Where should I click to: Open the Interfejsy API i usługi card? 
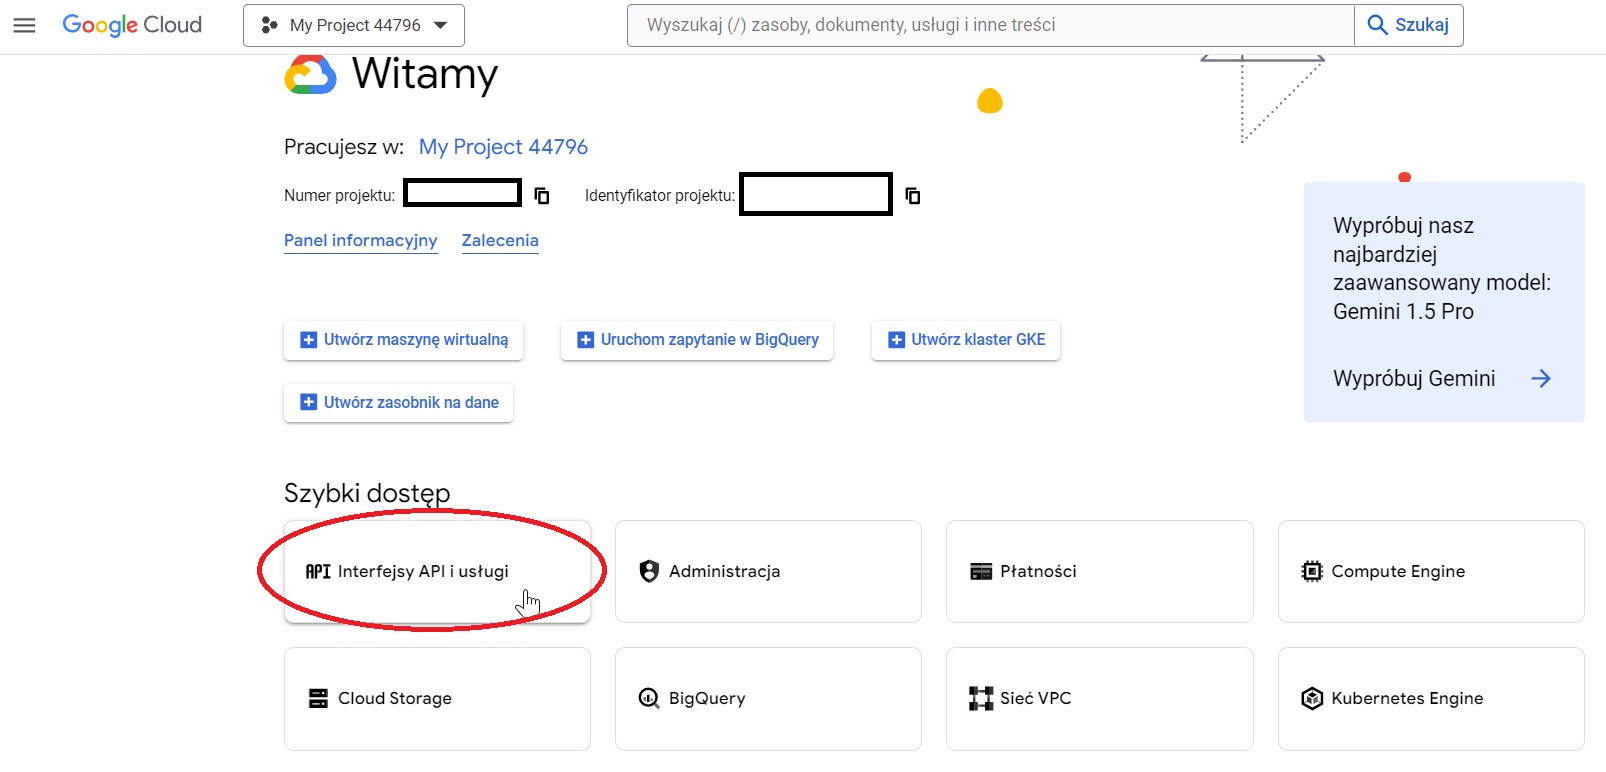[x=437, y=571]
